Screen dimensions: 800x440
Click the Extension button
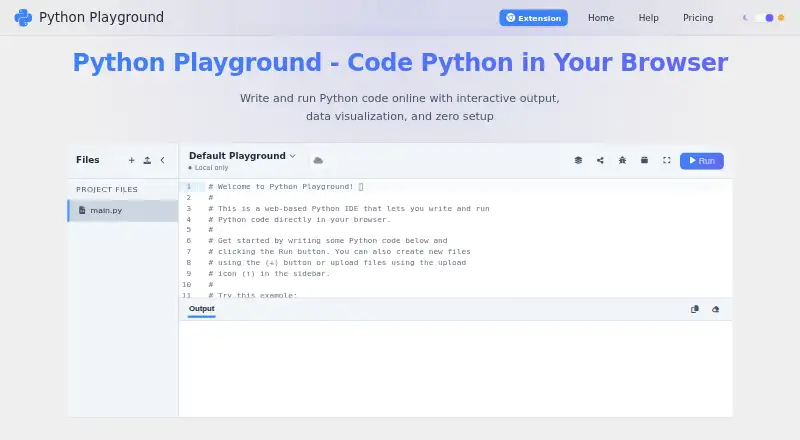point(533,18)
